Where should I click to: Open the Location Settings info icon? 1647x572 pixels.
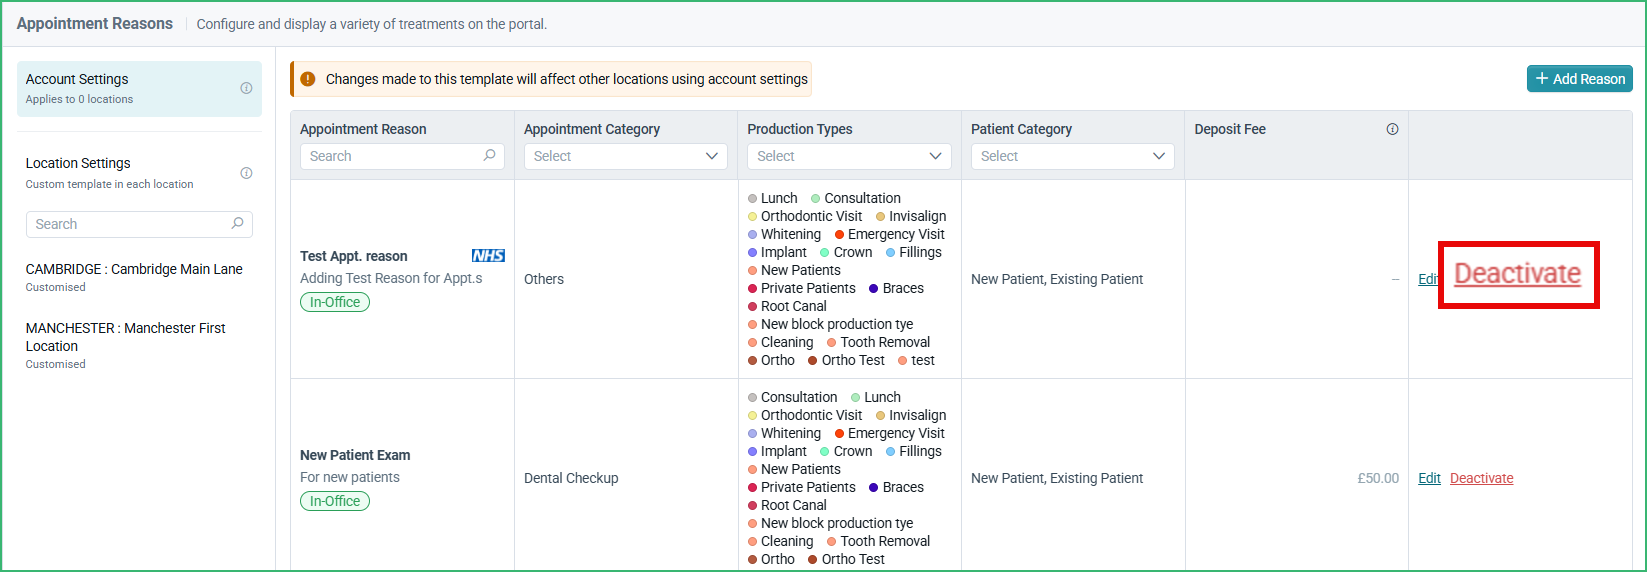coord(246,173)
